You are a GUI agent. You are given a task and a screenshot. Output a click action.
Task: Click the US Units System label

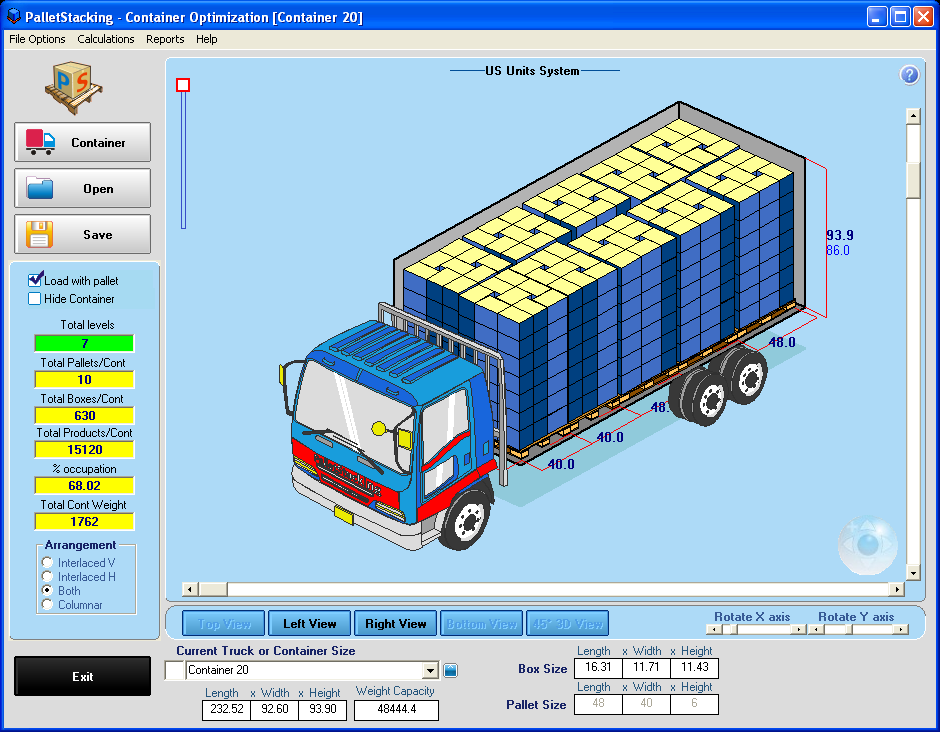point(532,71)
